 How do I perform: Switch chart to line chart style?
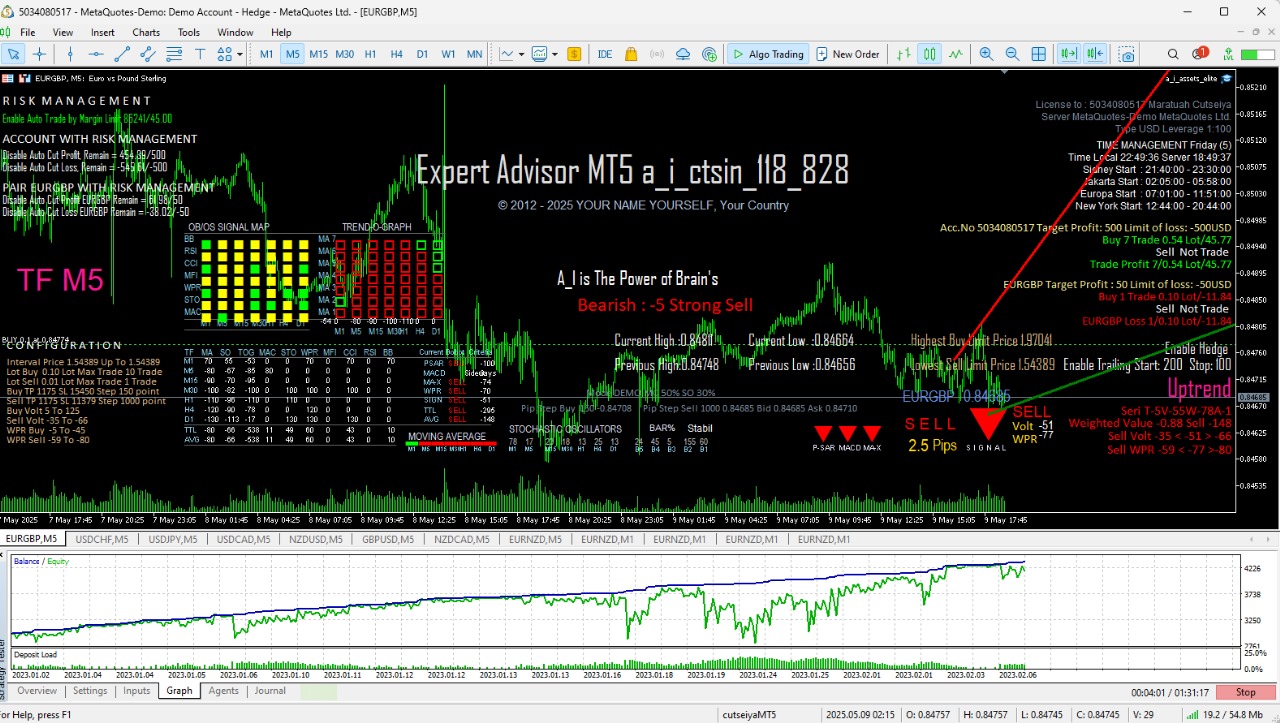coord(956,54)
